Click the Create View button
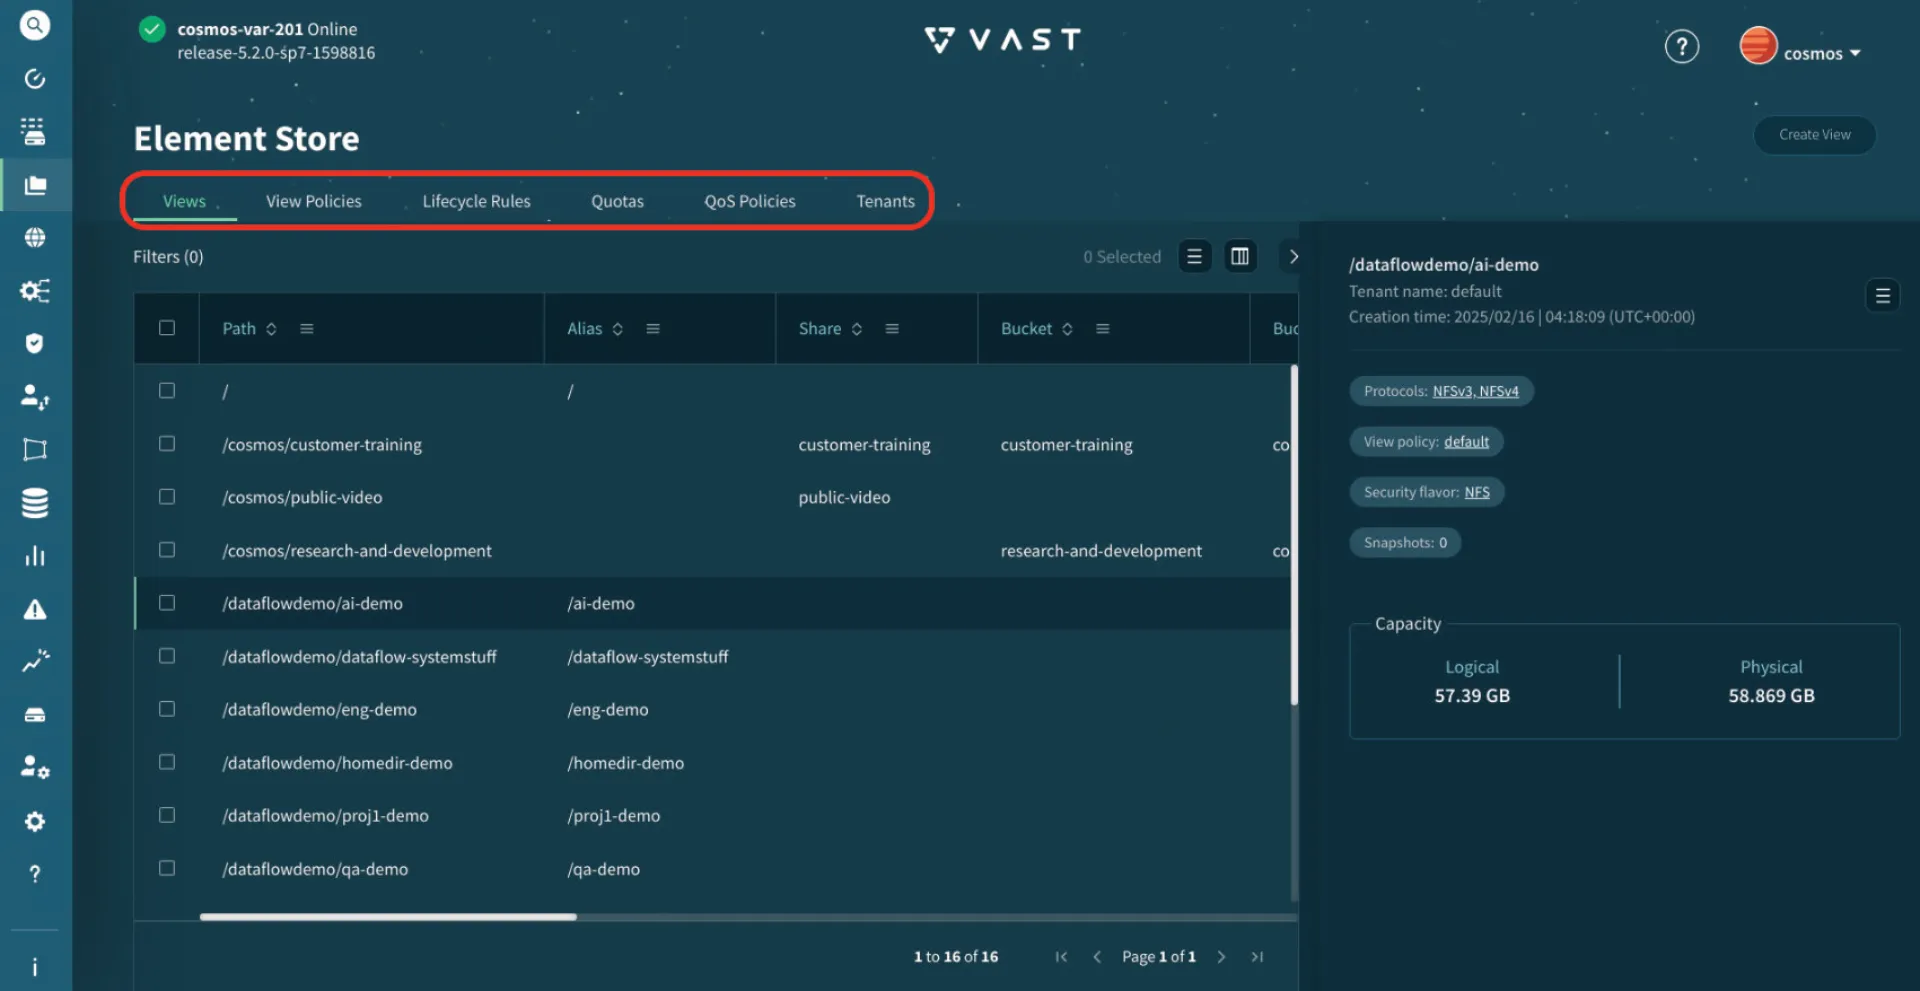 (1815, 135)
